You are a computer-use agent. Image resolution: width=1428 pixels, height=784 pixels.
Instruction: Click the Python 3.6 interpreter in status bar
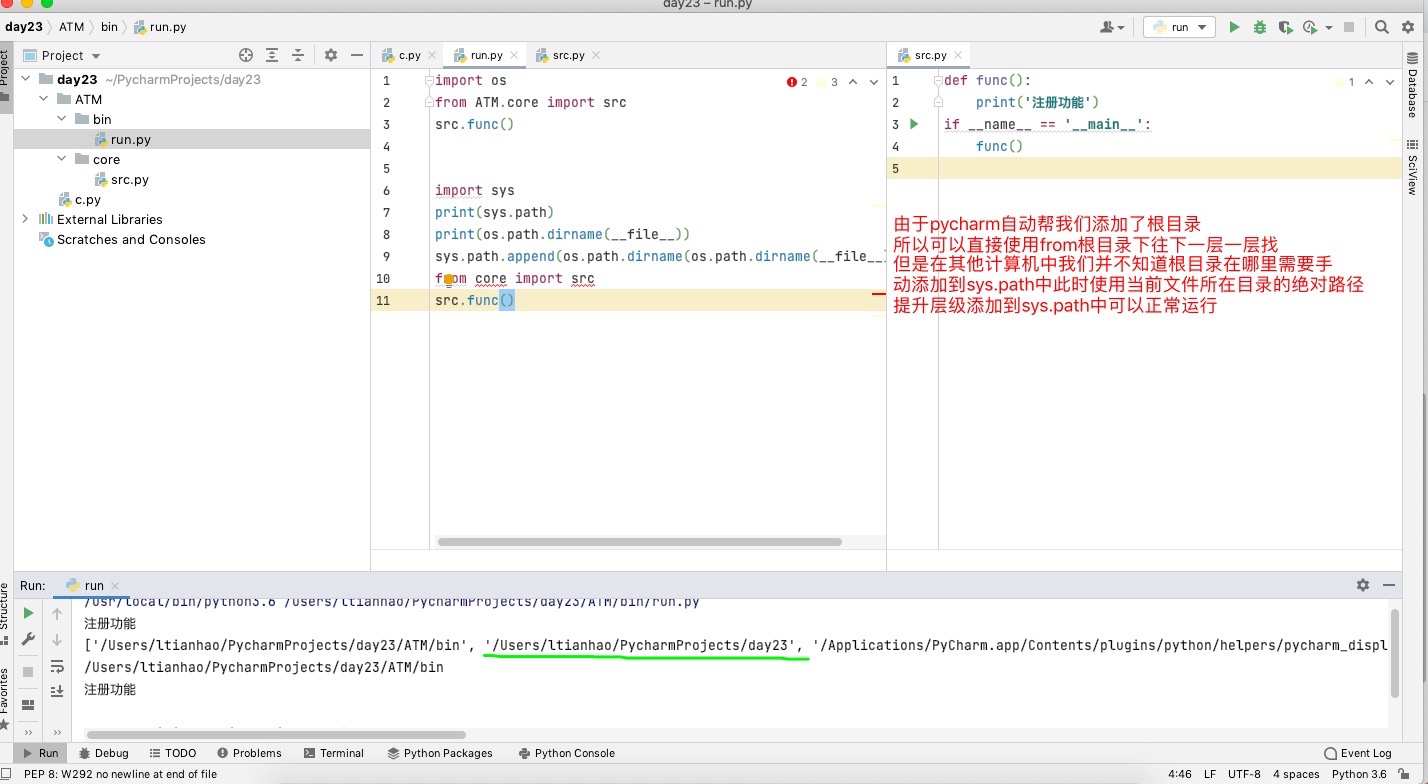[x=1359, y=774]
